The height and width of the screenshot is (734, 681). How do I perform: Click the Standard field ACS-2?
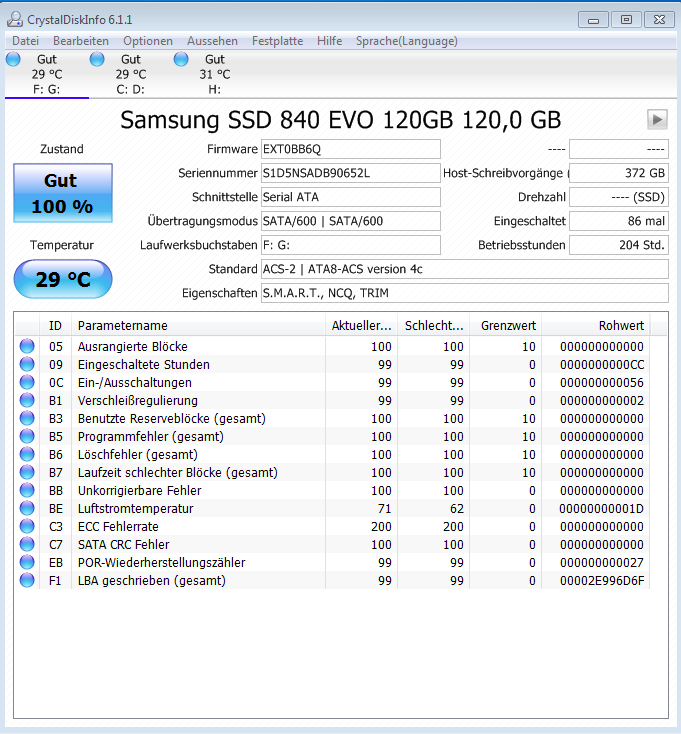pos(465,269)
